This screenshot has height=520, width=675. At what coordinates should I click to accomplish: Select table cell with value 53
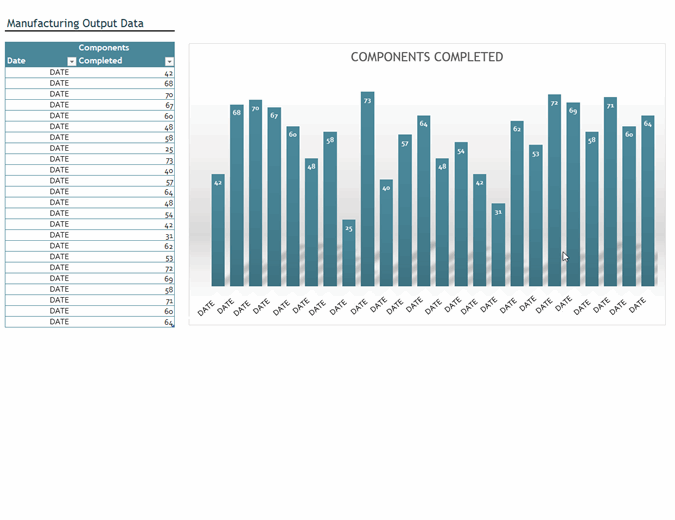126,257
